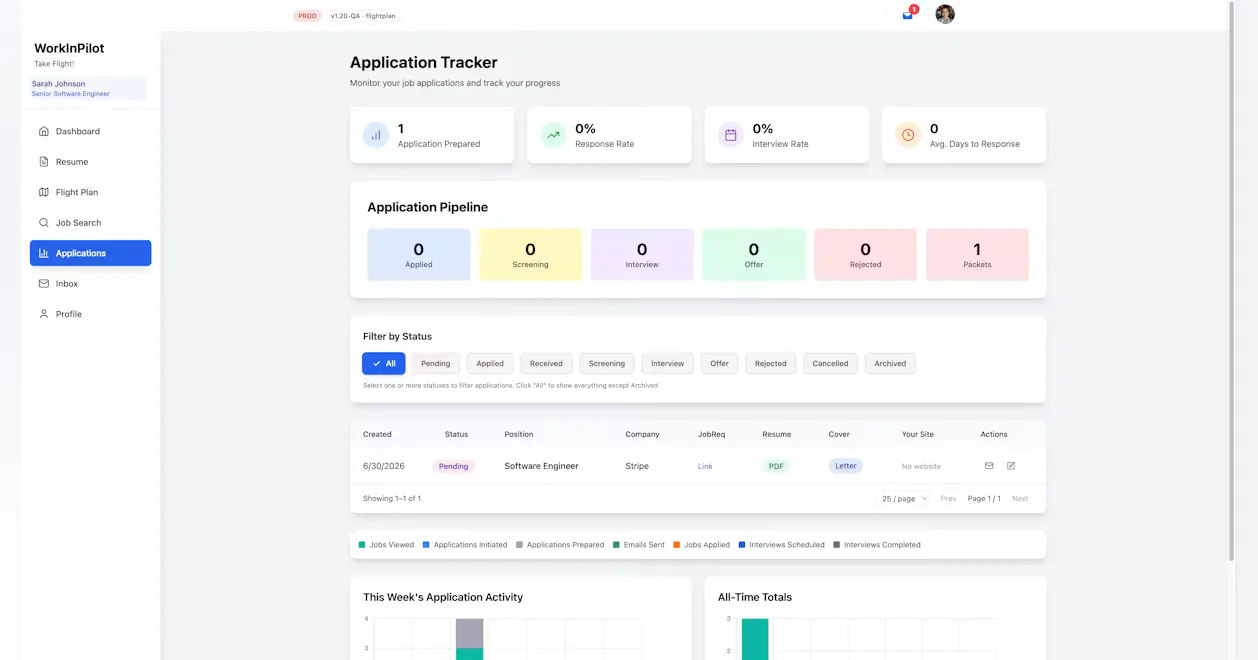The image size is (1258, 660).
Task: Click the Next pagination button
Action: tap(1020, 498)
